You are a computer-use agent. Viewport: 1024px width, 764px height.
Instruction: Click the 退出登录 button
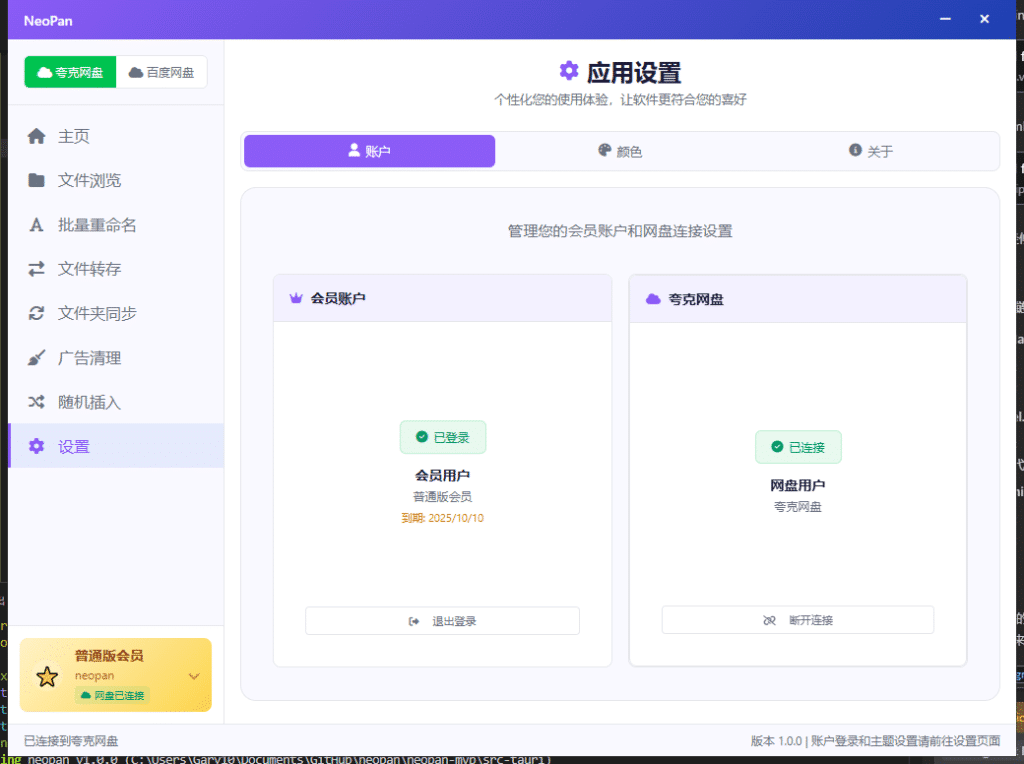coord(442,621)
